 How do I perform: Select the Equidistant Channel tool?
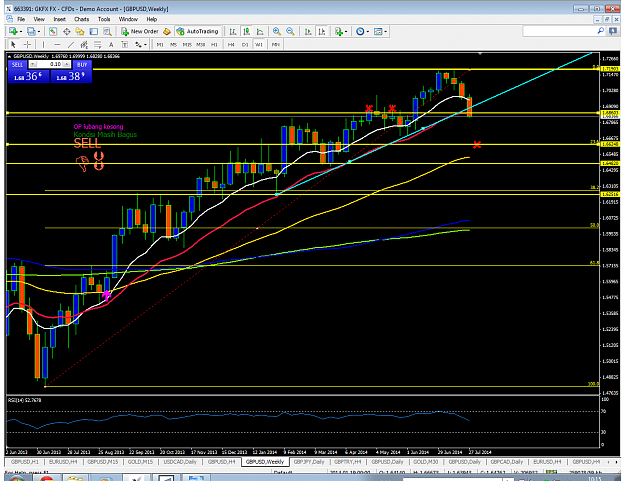point(84,45)
